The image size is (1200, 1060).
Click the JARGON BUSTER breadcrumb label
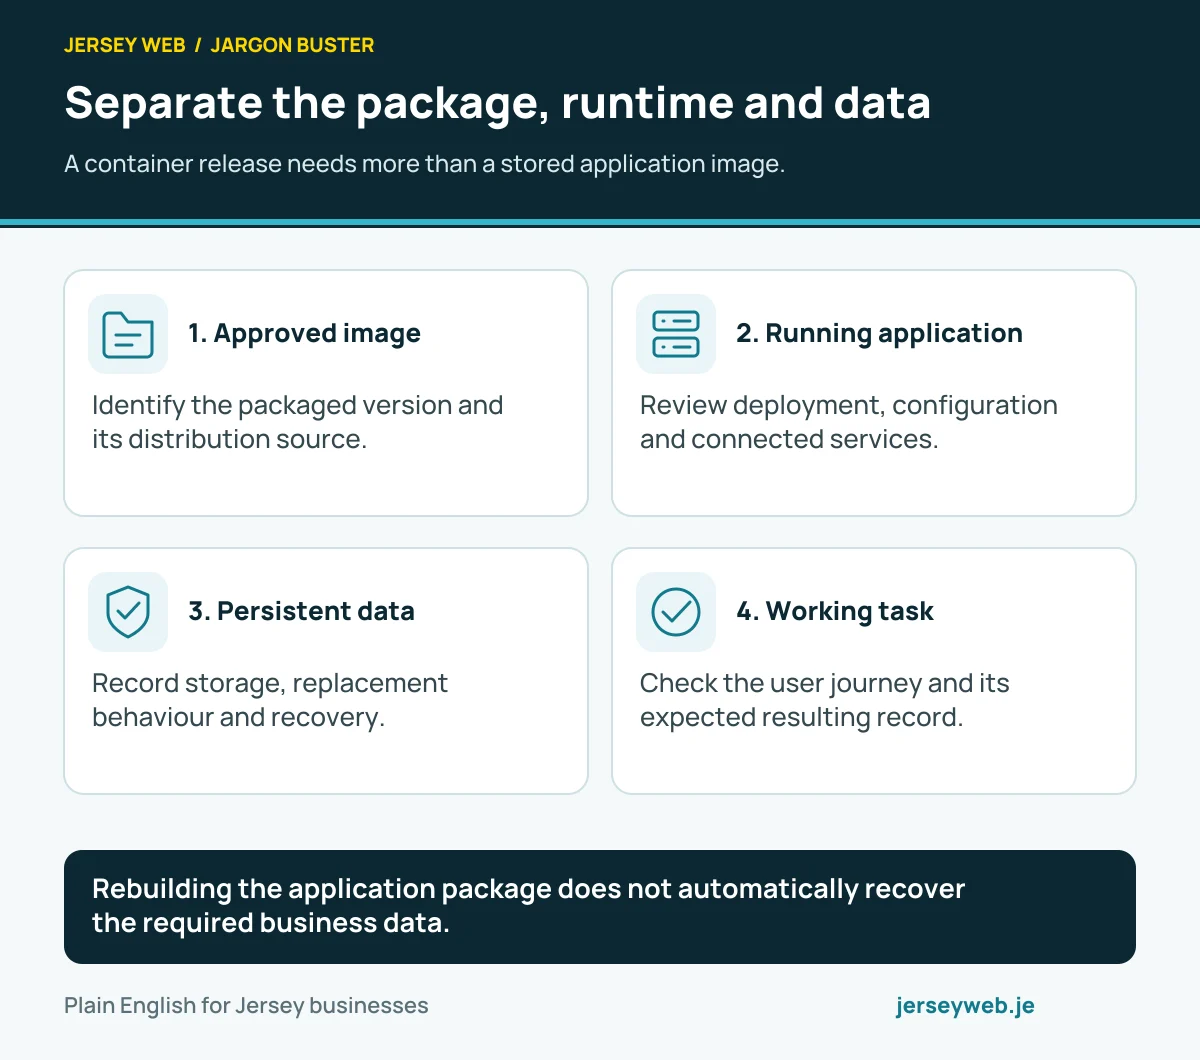[292, 45]
